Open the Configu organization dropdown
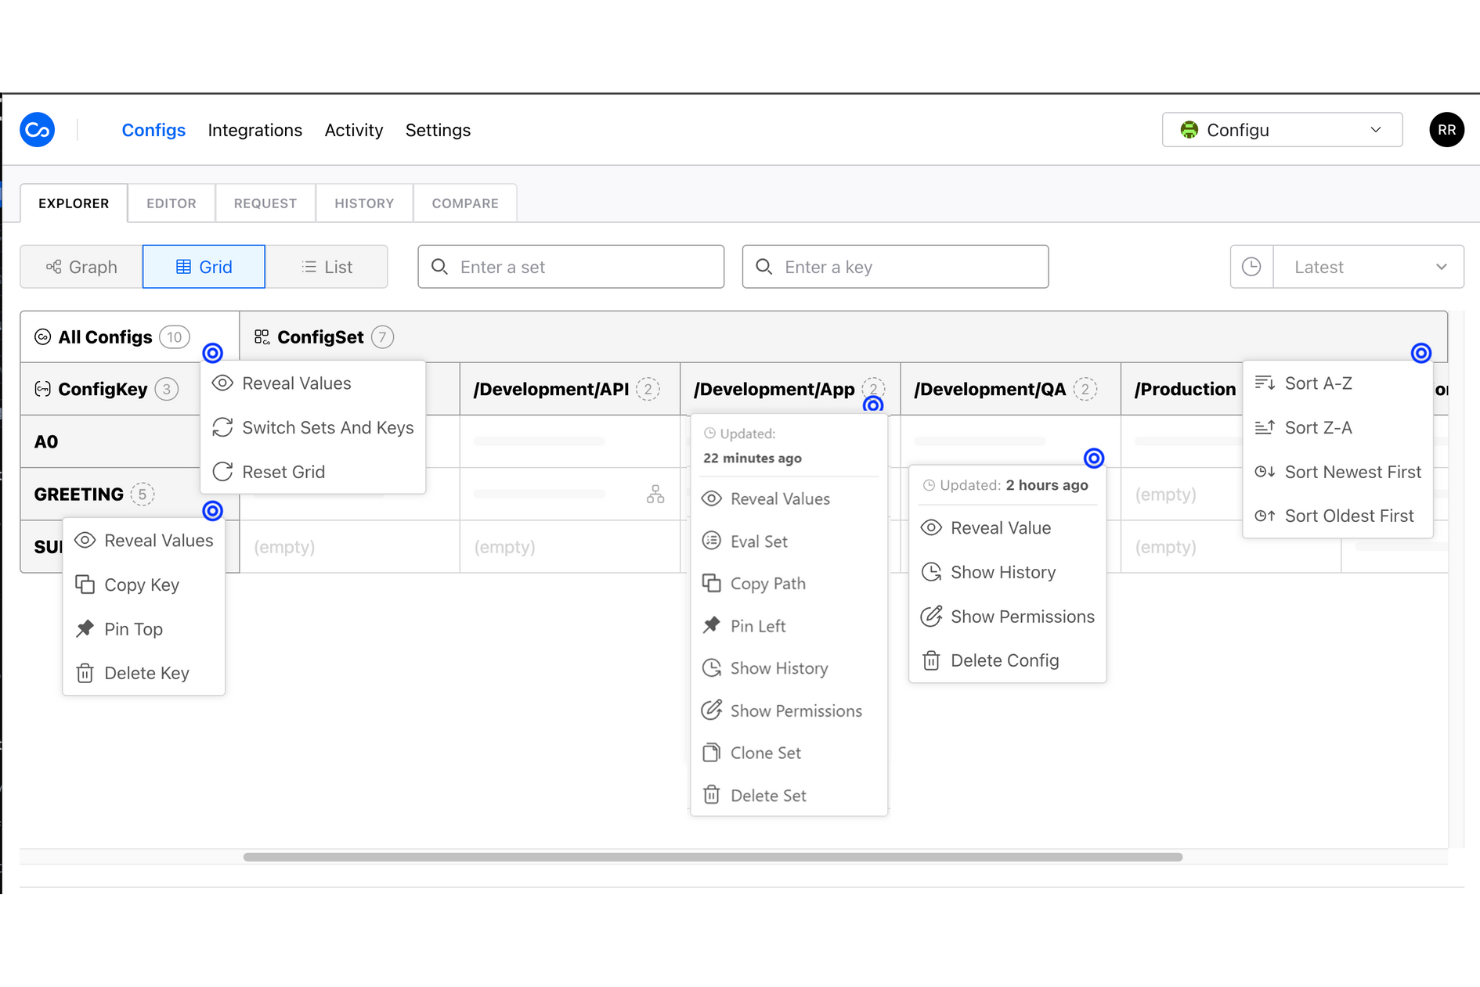The image size is (1480, 987). pyautogui.click(x=1282, y=129)
